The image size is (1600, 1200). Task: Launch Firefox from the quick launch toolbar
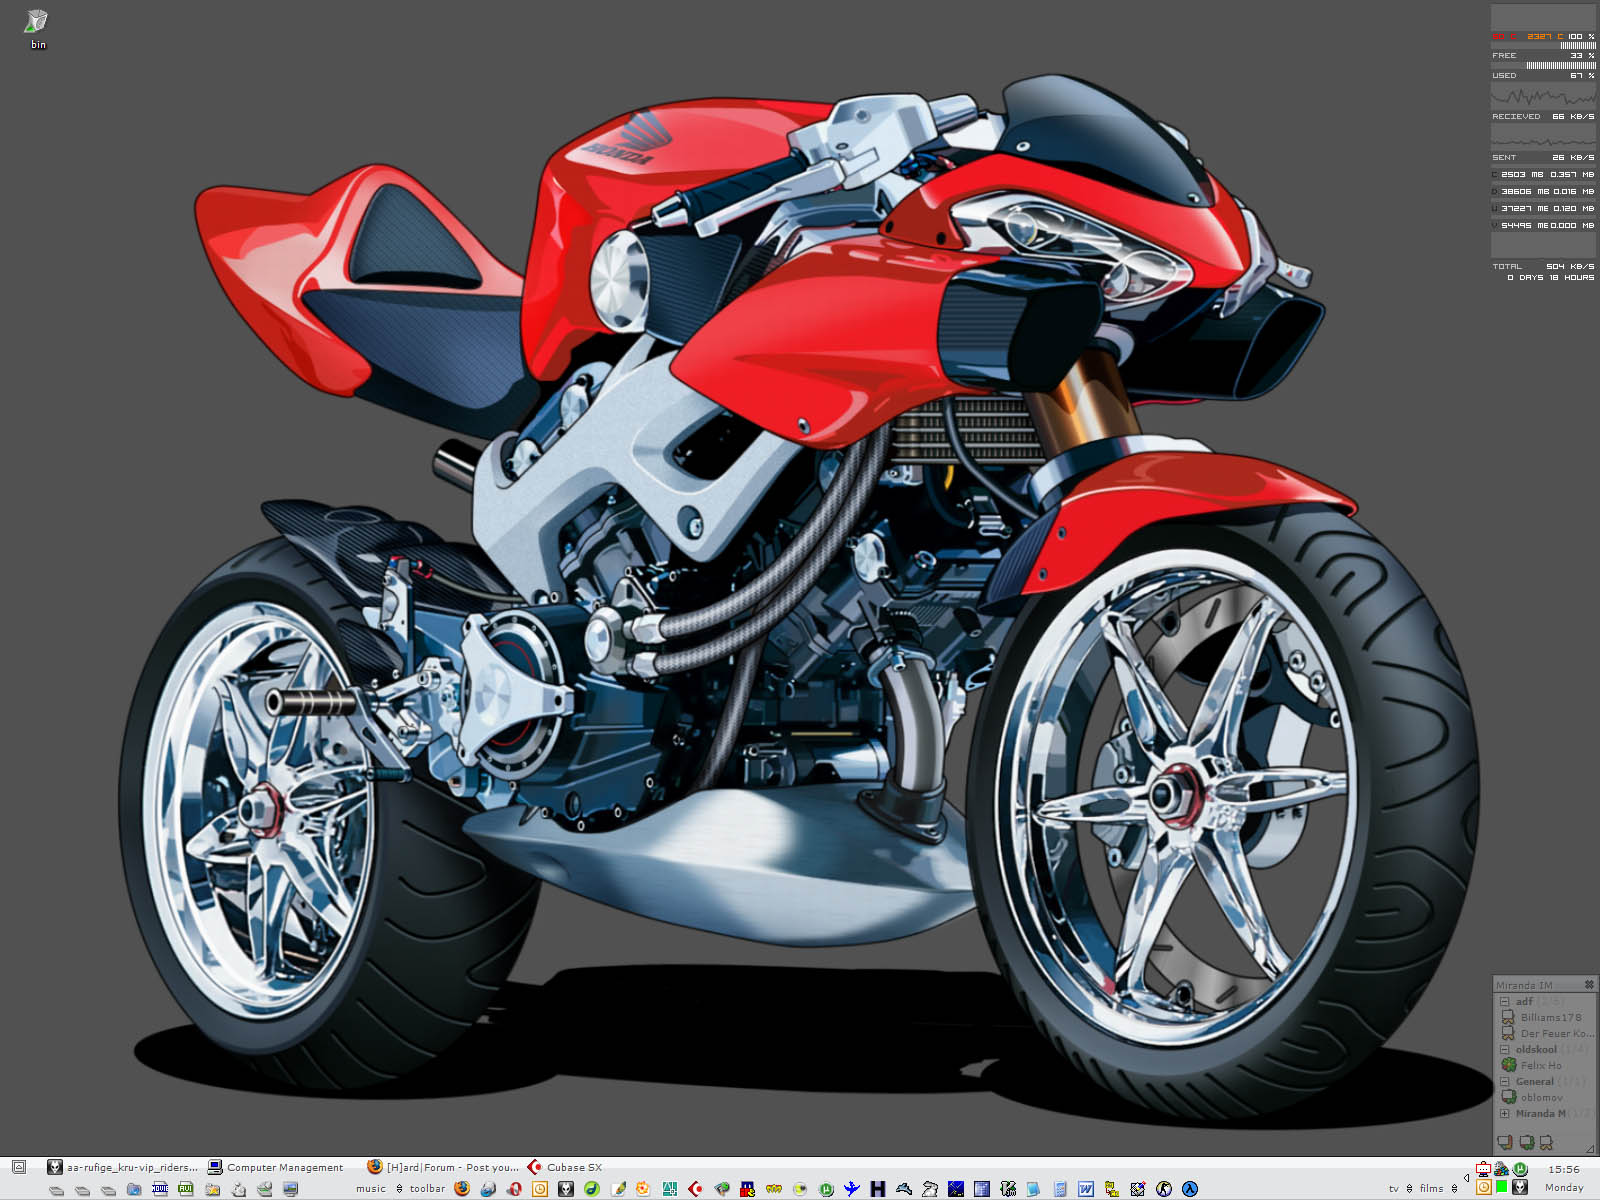tap(462, 1188)
